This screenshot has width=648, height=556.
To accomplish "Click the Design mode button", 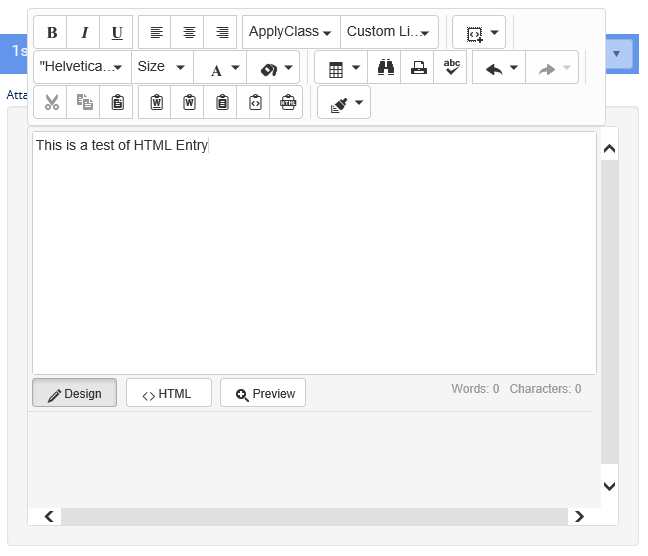I will (x=74, y=393).
